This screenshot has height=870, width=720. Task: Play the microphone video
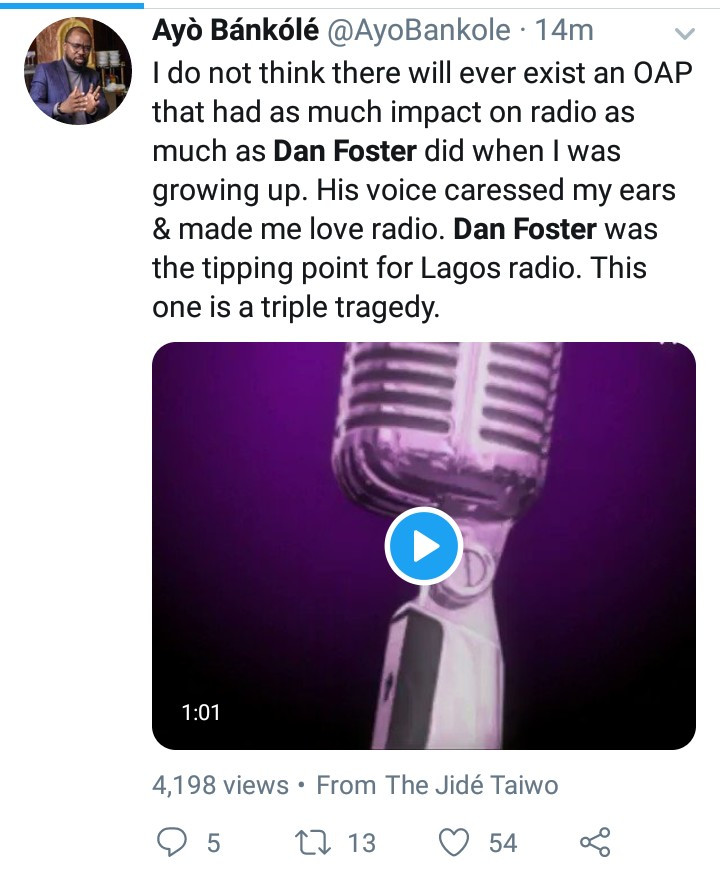[424, 546]
